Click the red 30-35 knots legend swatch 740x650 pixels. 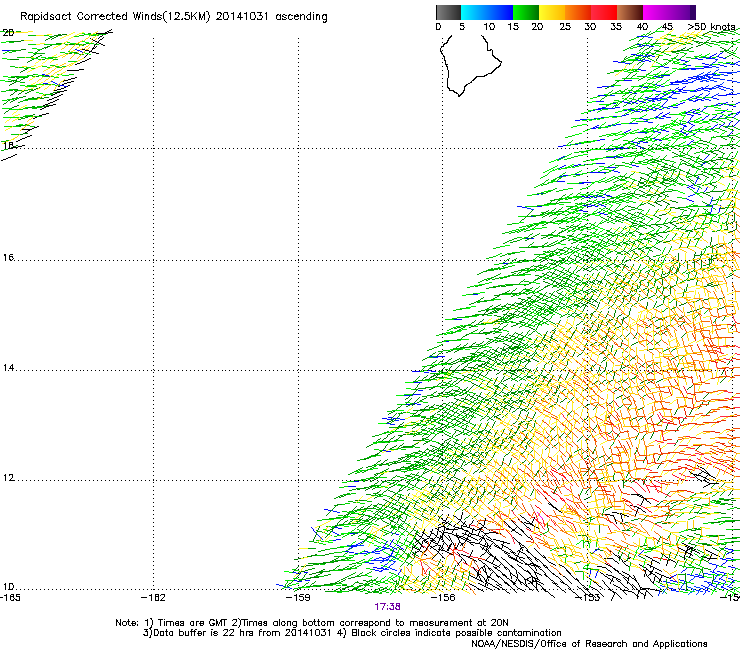[604, 12]
